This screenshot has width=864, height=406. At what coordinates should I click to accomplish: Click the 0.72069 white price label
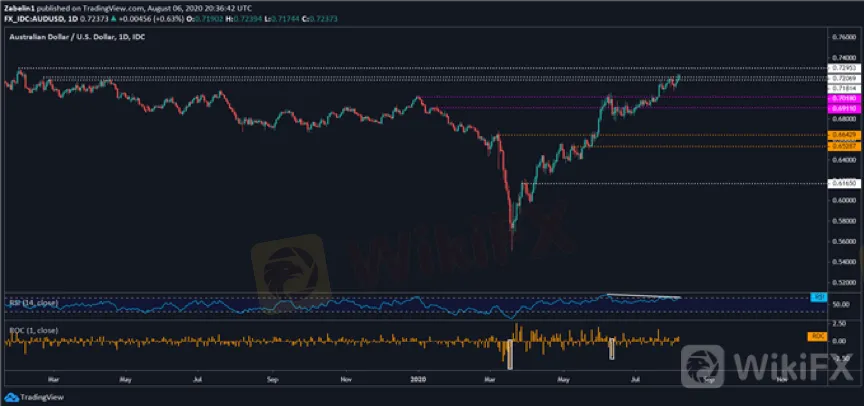click(x=845, y=79)
